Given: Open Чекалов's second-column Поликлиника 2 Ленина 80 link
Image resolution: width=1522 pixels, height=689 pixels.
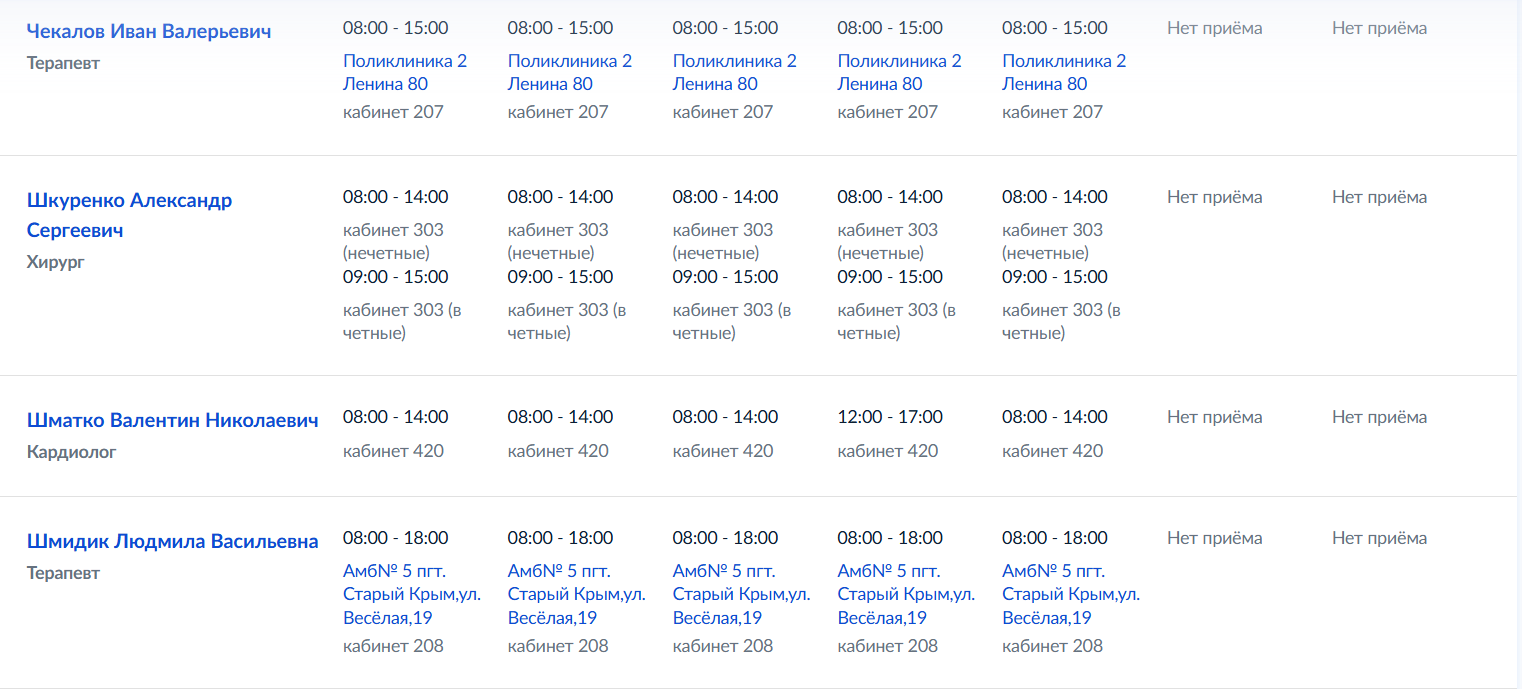Looking at the screenshot, I should point(570,72).
